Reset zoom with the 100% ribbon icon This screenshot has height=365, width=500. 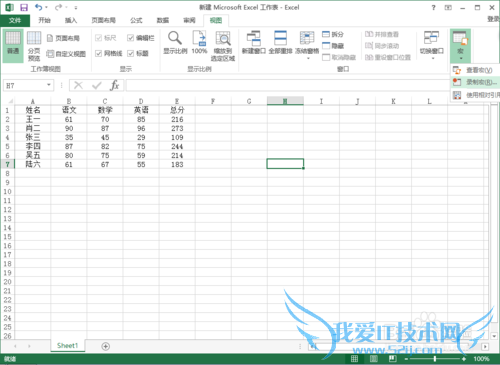pos(199,42)
